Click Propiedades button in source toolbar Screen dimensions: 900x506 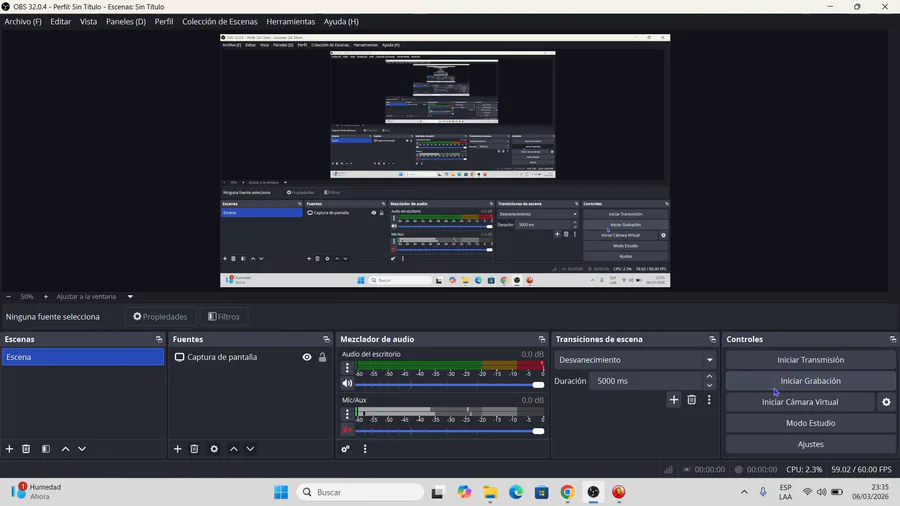(160, 317)
